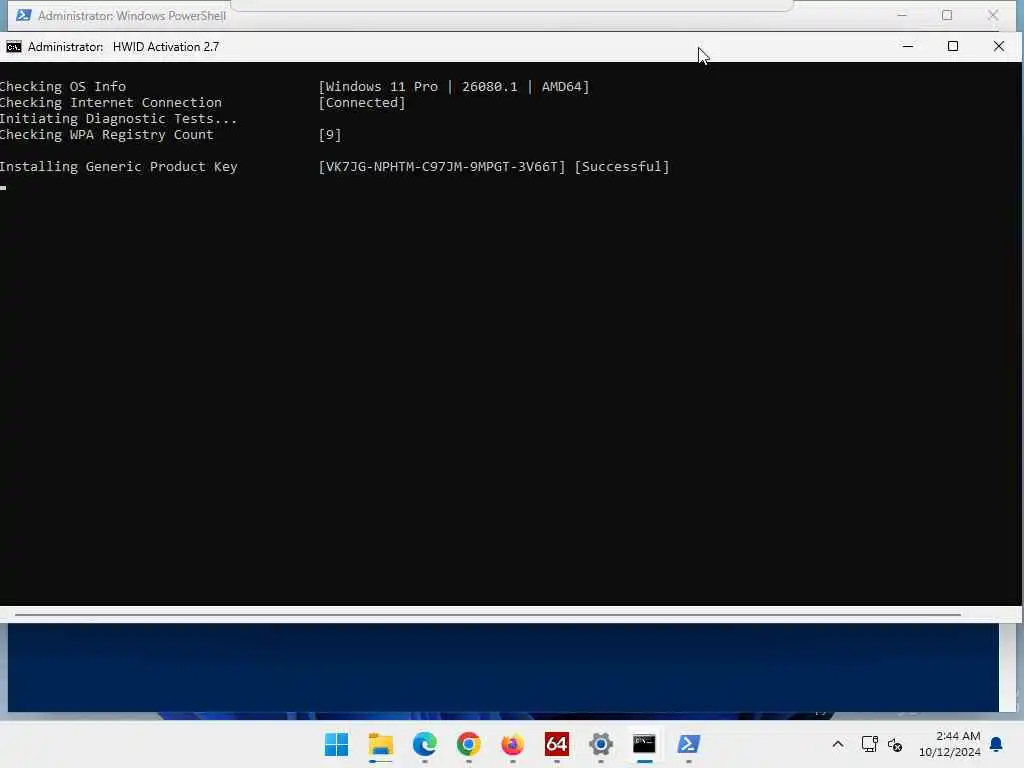
Task: Open Settings gear icon on taskbar
Action: click(x=601, y=744)
